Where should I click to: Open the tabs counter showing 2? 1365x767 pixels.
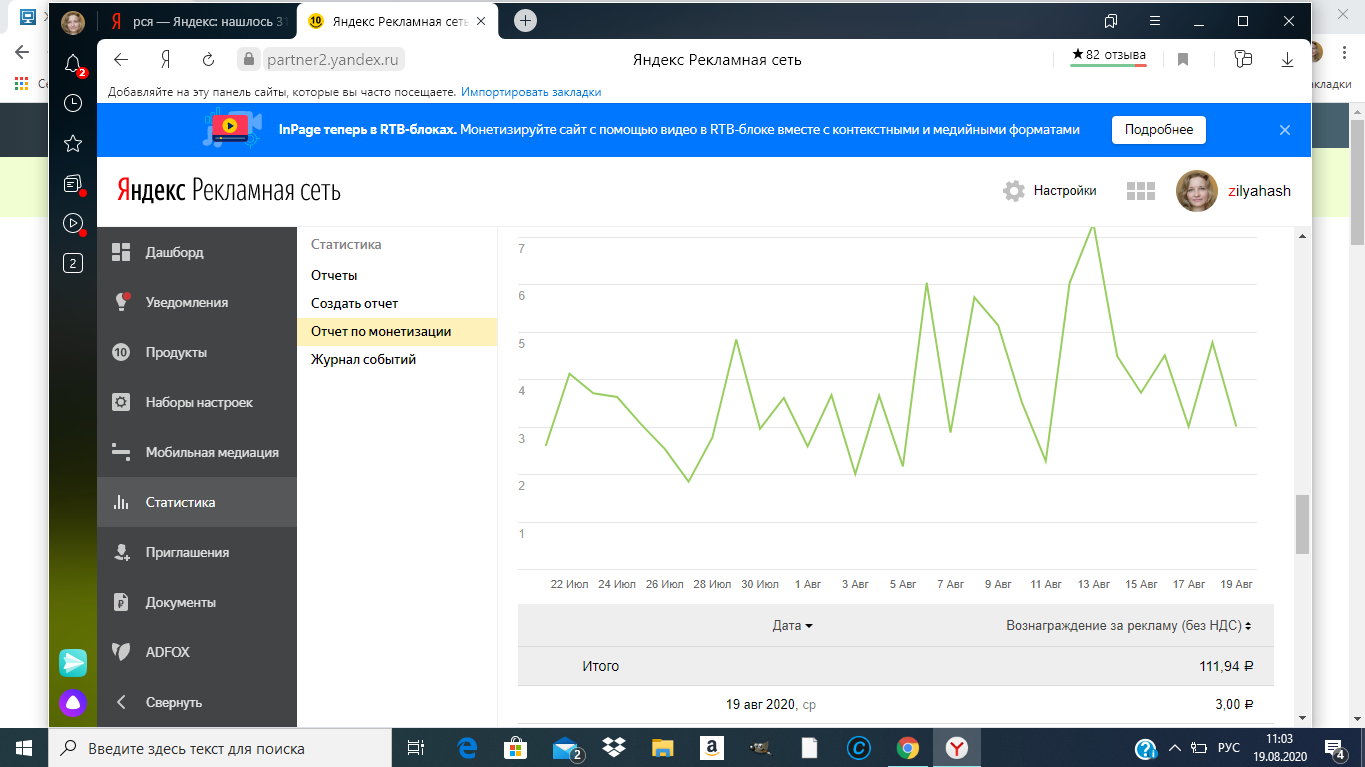click(73, 263)
